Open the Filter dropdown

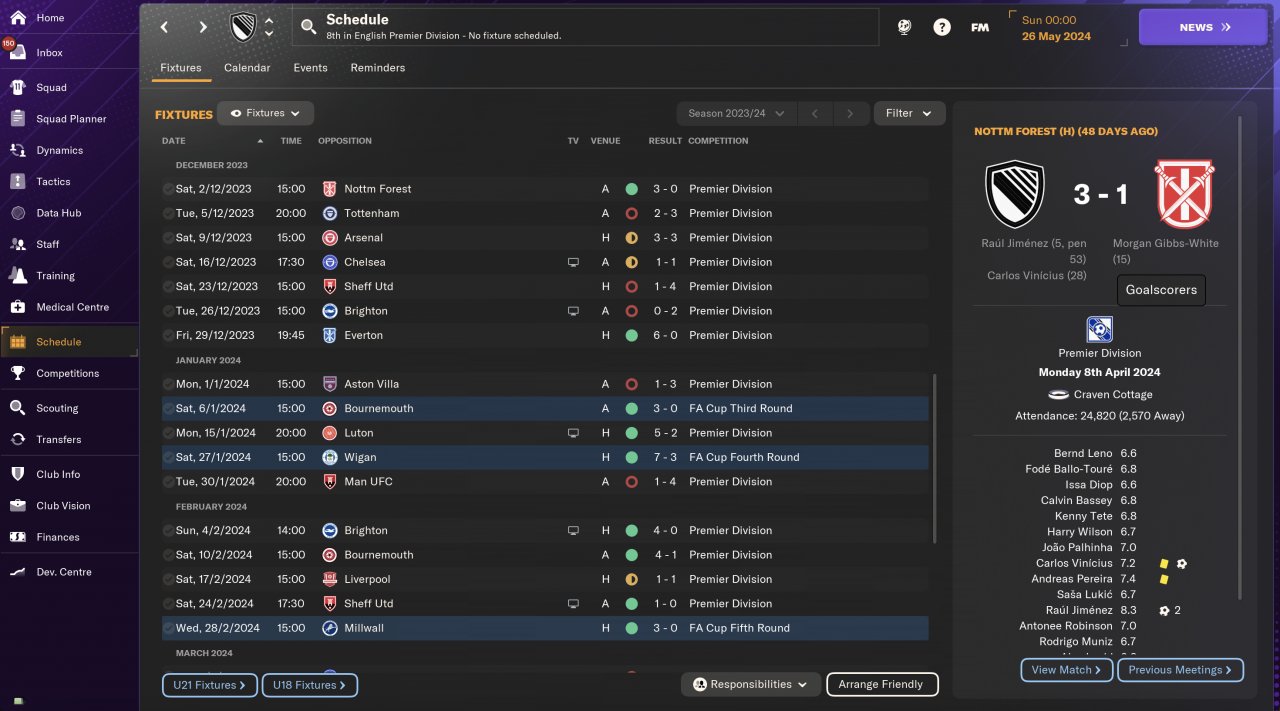909,113
